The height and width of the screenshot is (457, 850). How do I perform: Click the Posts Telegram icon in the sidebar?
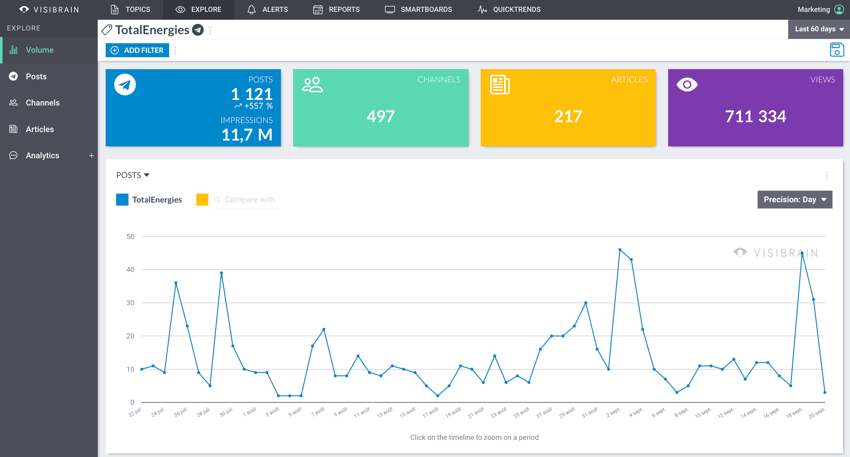pos(14,76)
